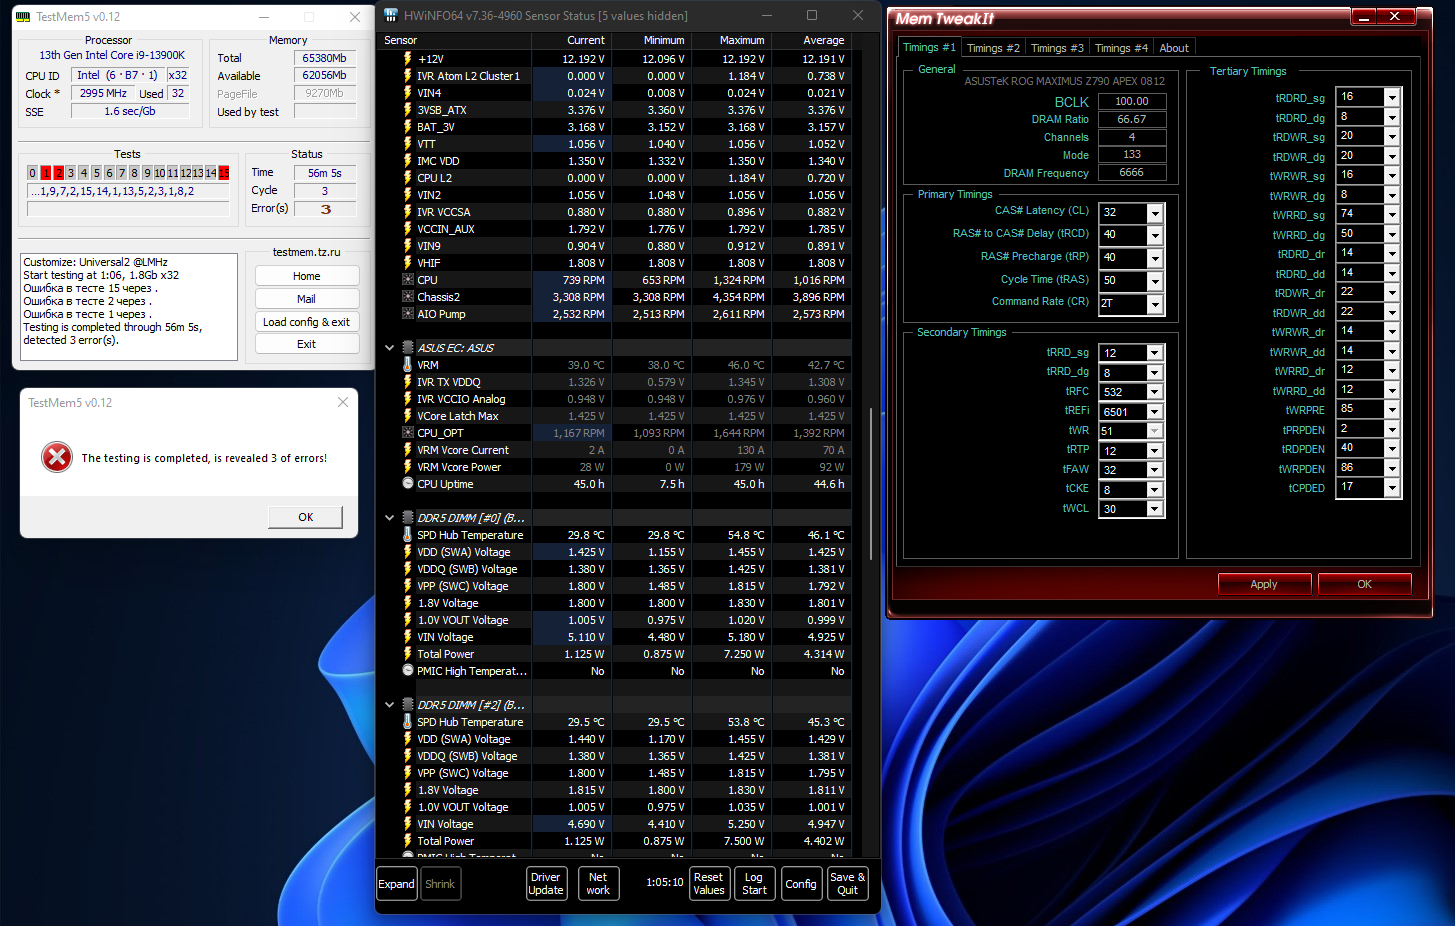1455x926 pixels.
Task: Click the TestMem5 main window title icon
Action: click(x=24, y=17)
